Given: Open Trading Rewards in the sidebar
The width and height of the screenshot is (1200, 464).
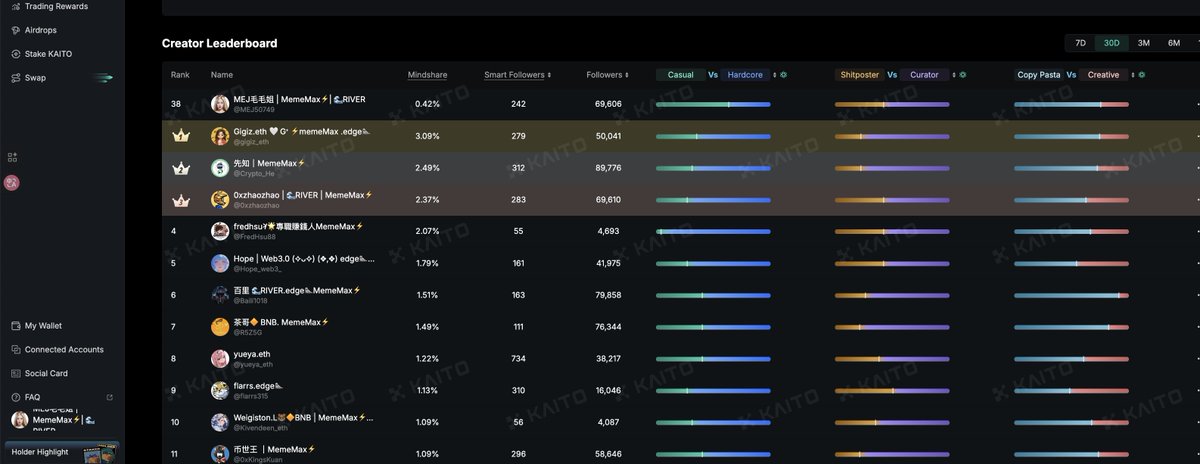Looking at the screenshot, I should point(56,6).
